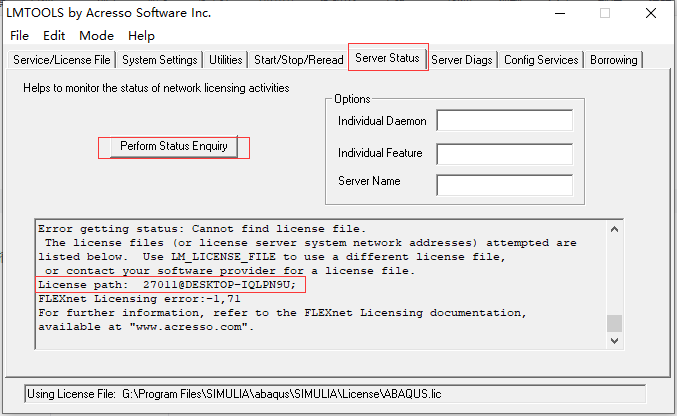Select the Server Status tab
The height and width of the screenshot is (416, 677).
coord(387,58)
